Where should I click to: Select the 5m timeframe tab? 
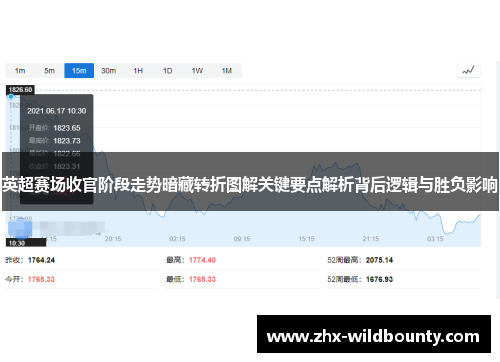pyautogui.click(x=49, y=71)
